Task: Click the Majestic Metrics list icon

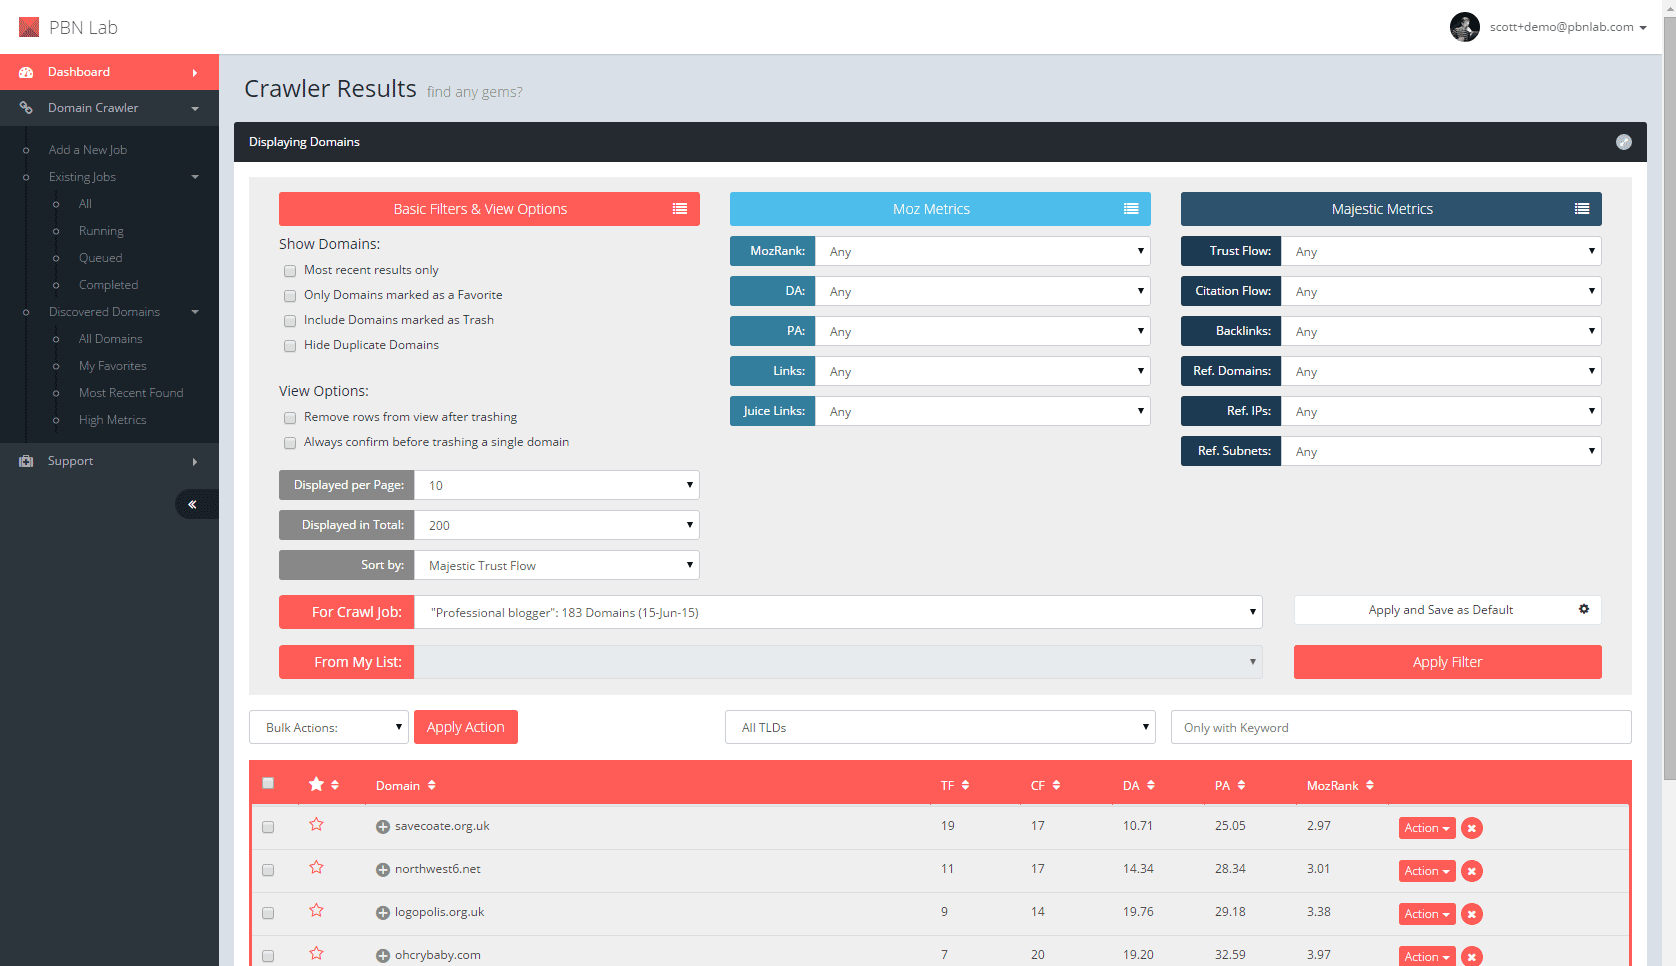Action: click(x=1581, y=209)
